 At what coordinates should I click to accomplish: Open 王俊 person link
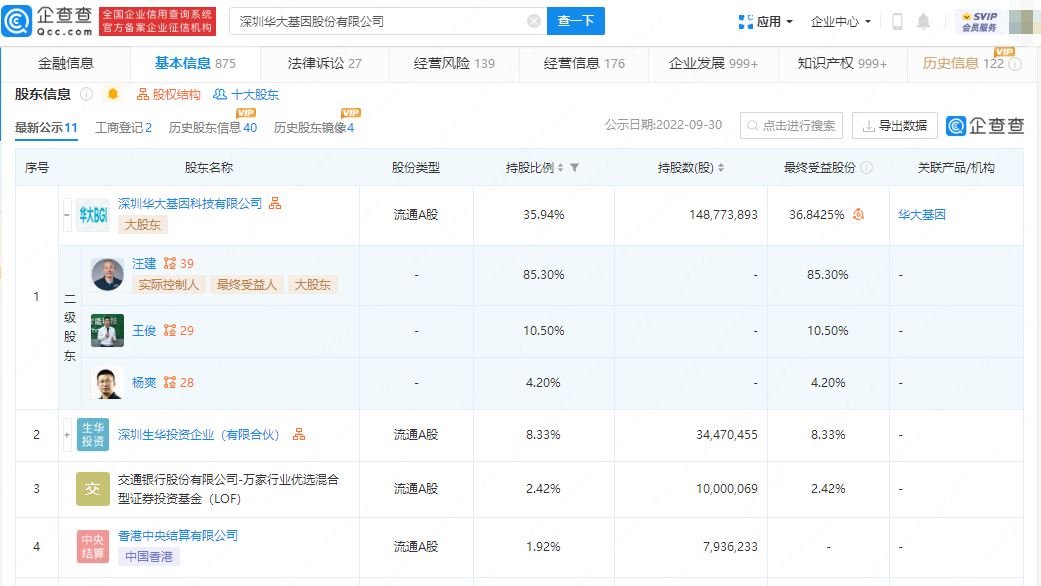144,330
